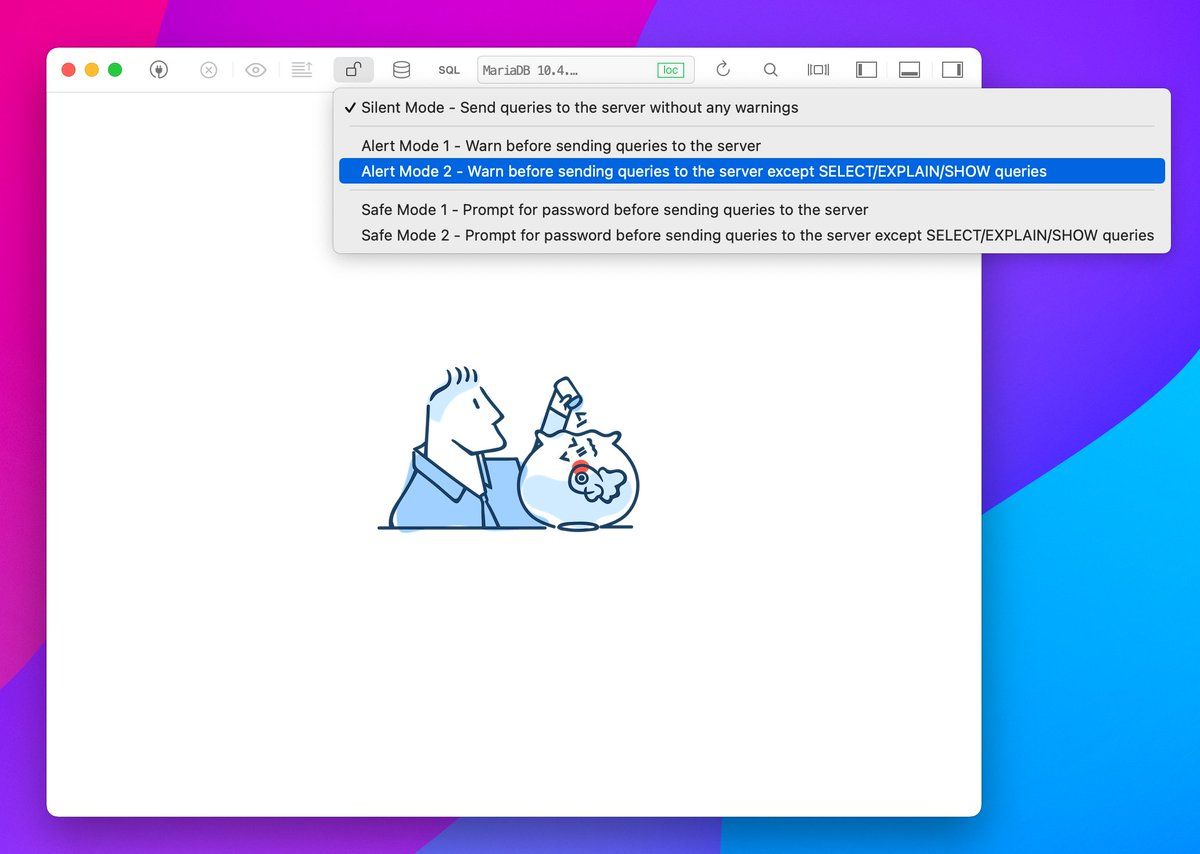
Task: Toggle the left sidebar panel
Action: 866,70
